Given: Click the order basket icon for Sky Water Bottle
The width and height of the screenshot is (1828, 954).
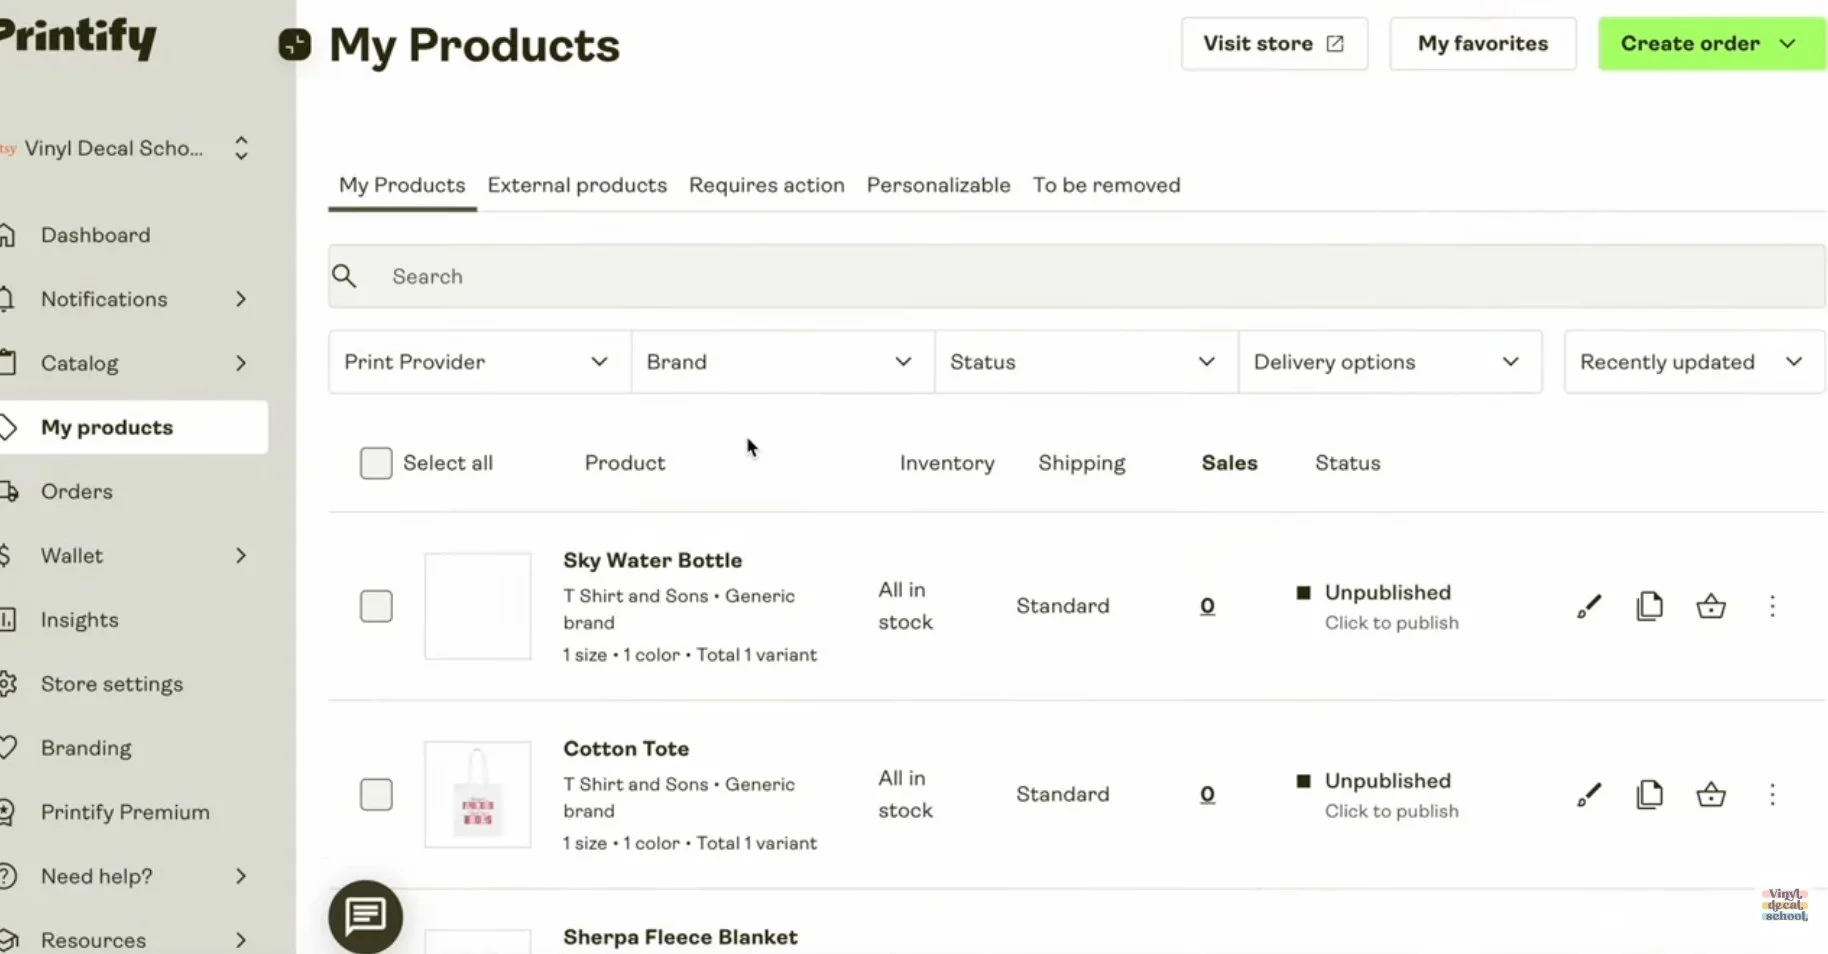Looking at the screenshot, I should pos(1711,606).
